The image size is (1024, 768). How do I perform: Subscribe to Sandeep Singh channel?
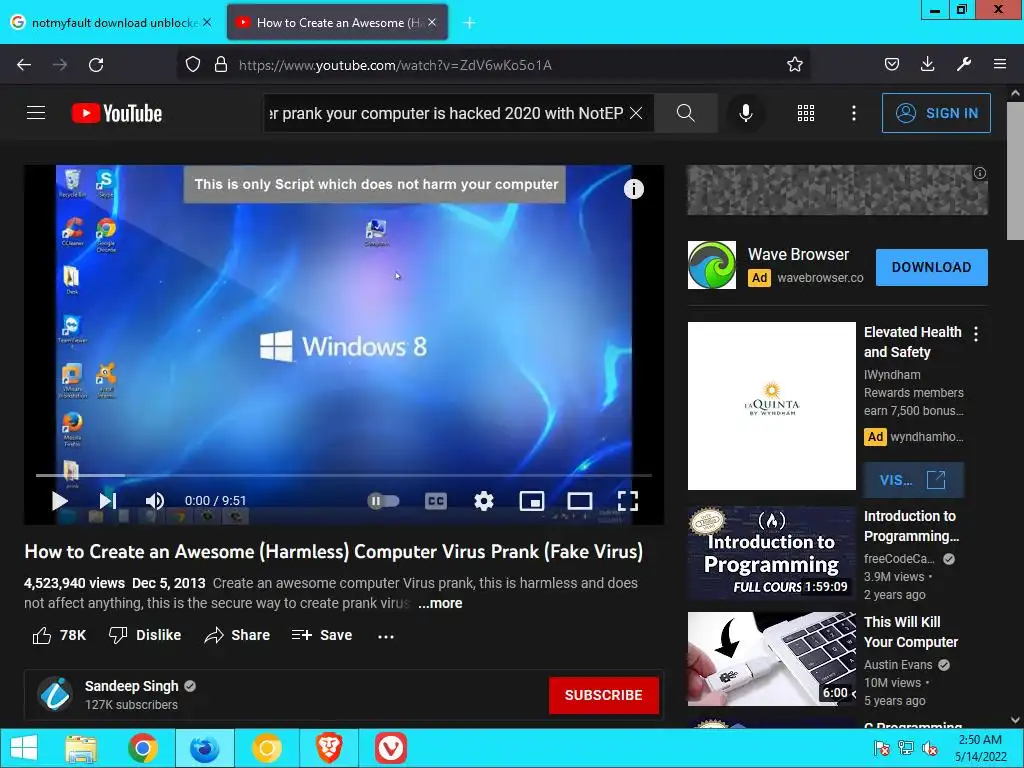click(603, 695)
